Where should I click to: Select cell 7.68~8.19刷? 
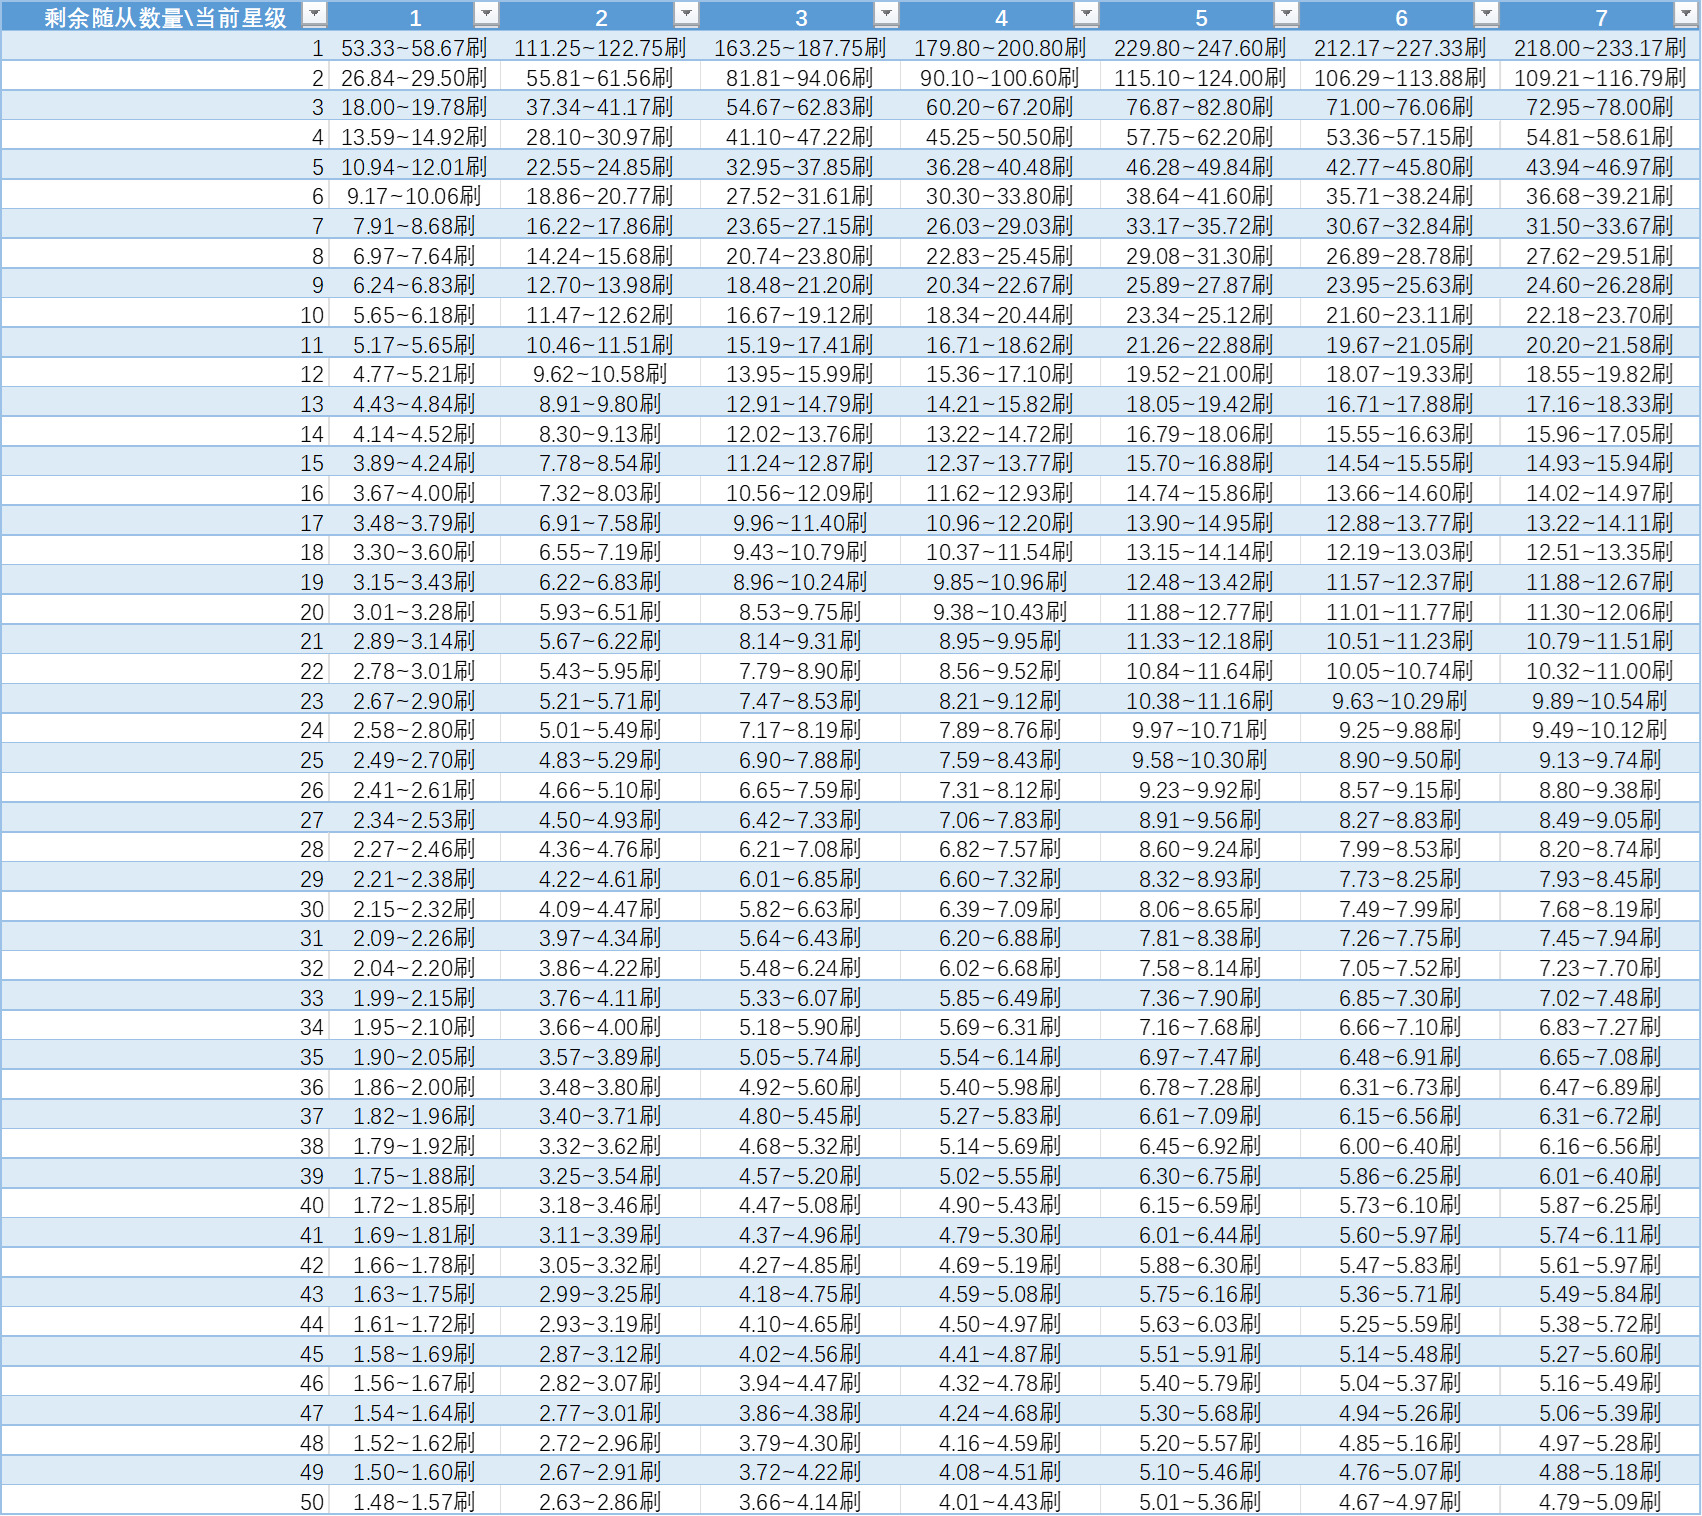coord(1600,909)
